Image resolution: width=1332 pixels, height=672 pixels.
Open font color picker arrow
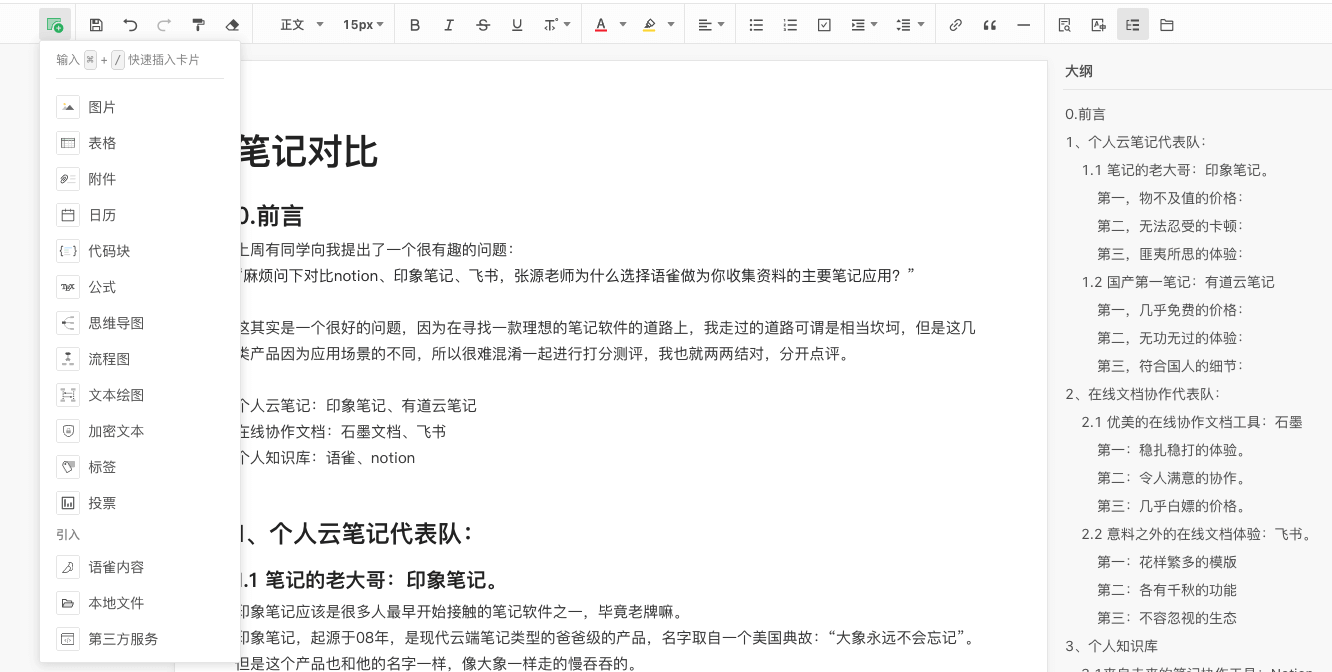tap(622, 25)
